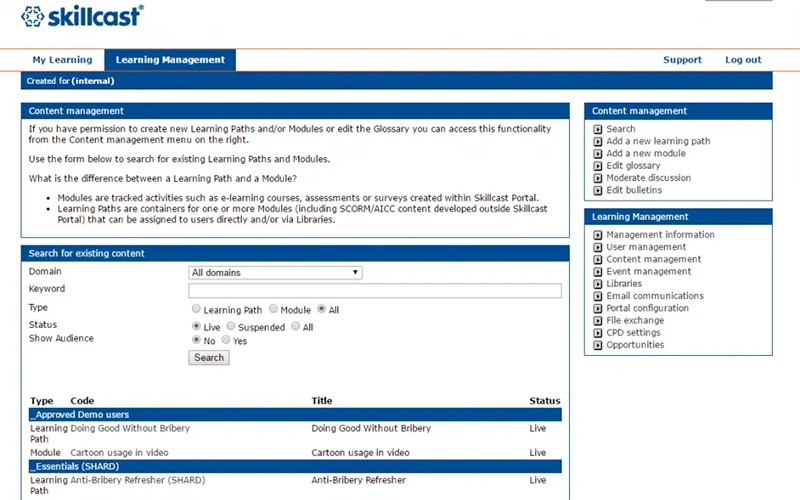Click Anti-Bribery Refresher title cell
The image size is (800, 500).
(358, 480)
